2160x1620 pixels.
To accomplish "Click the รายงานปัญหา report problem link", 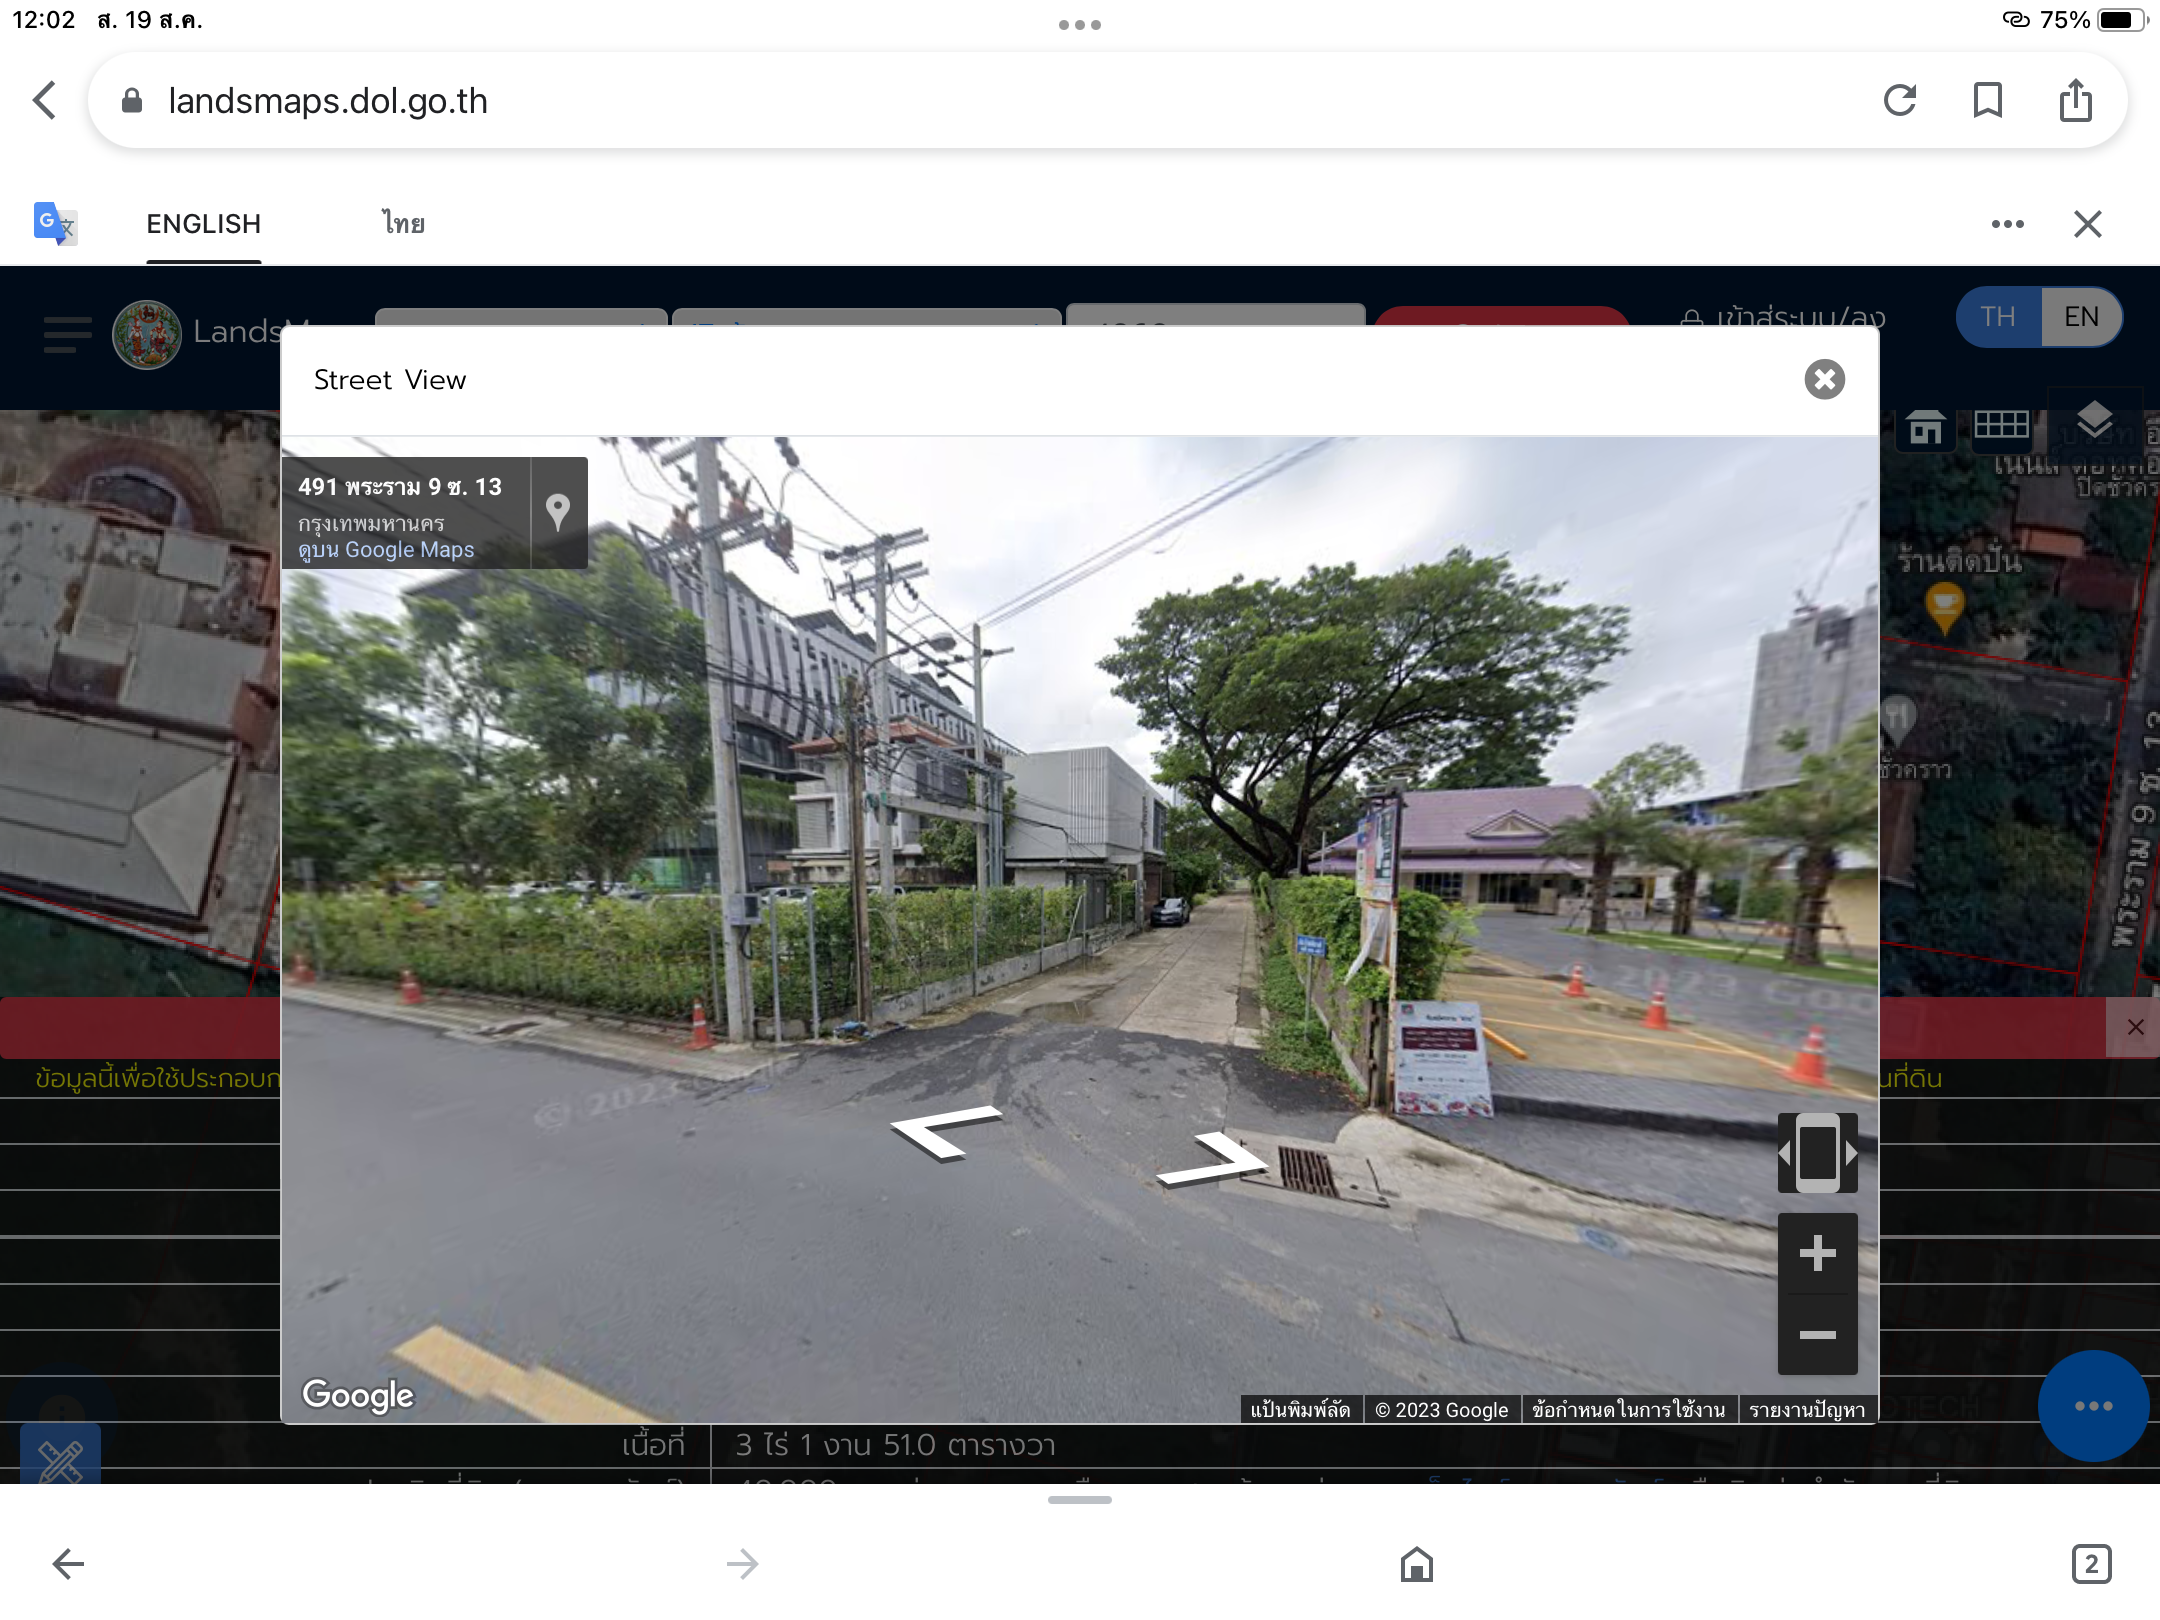I will (1807, 1410).
